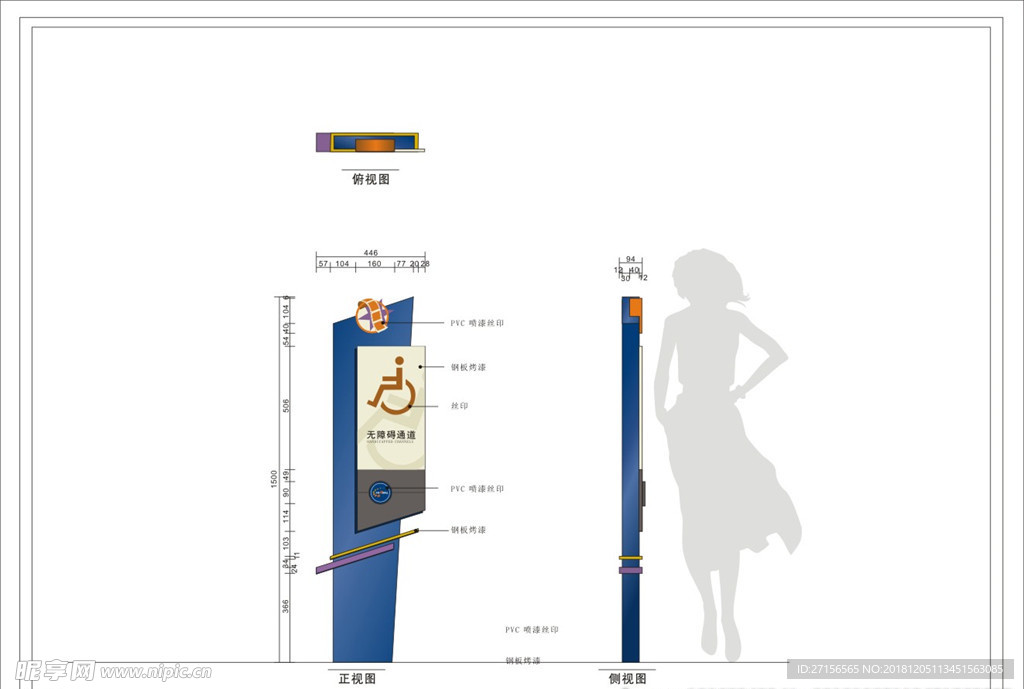
Task: Click the 丝印 annotation label
Action: (x=459, y=406)
